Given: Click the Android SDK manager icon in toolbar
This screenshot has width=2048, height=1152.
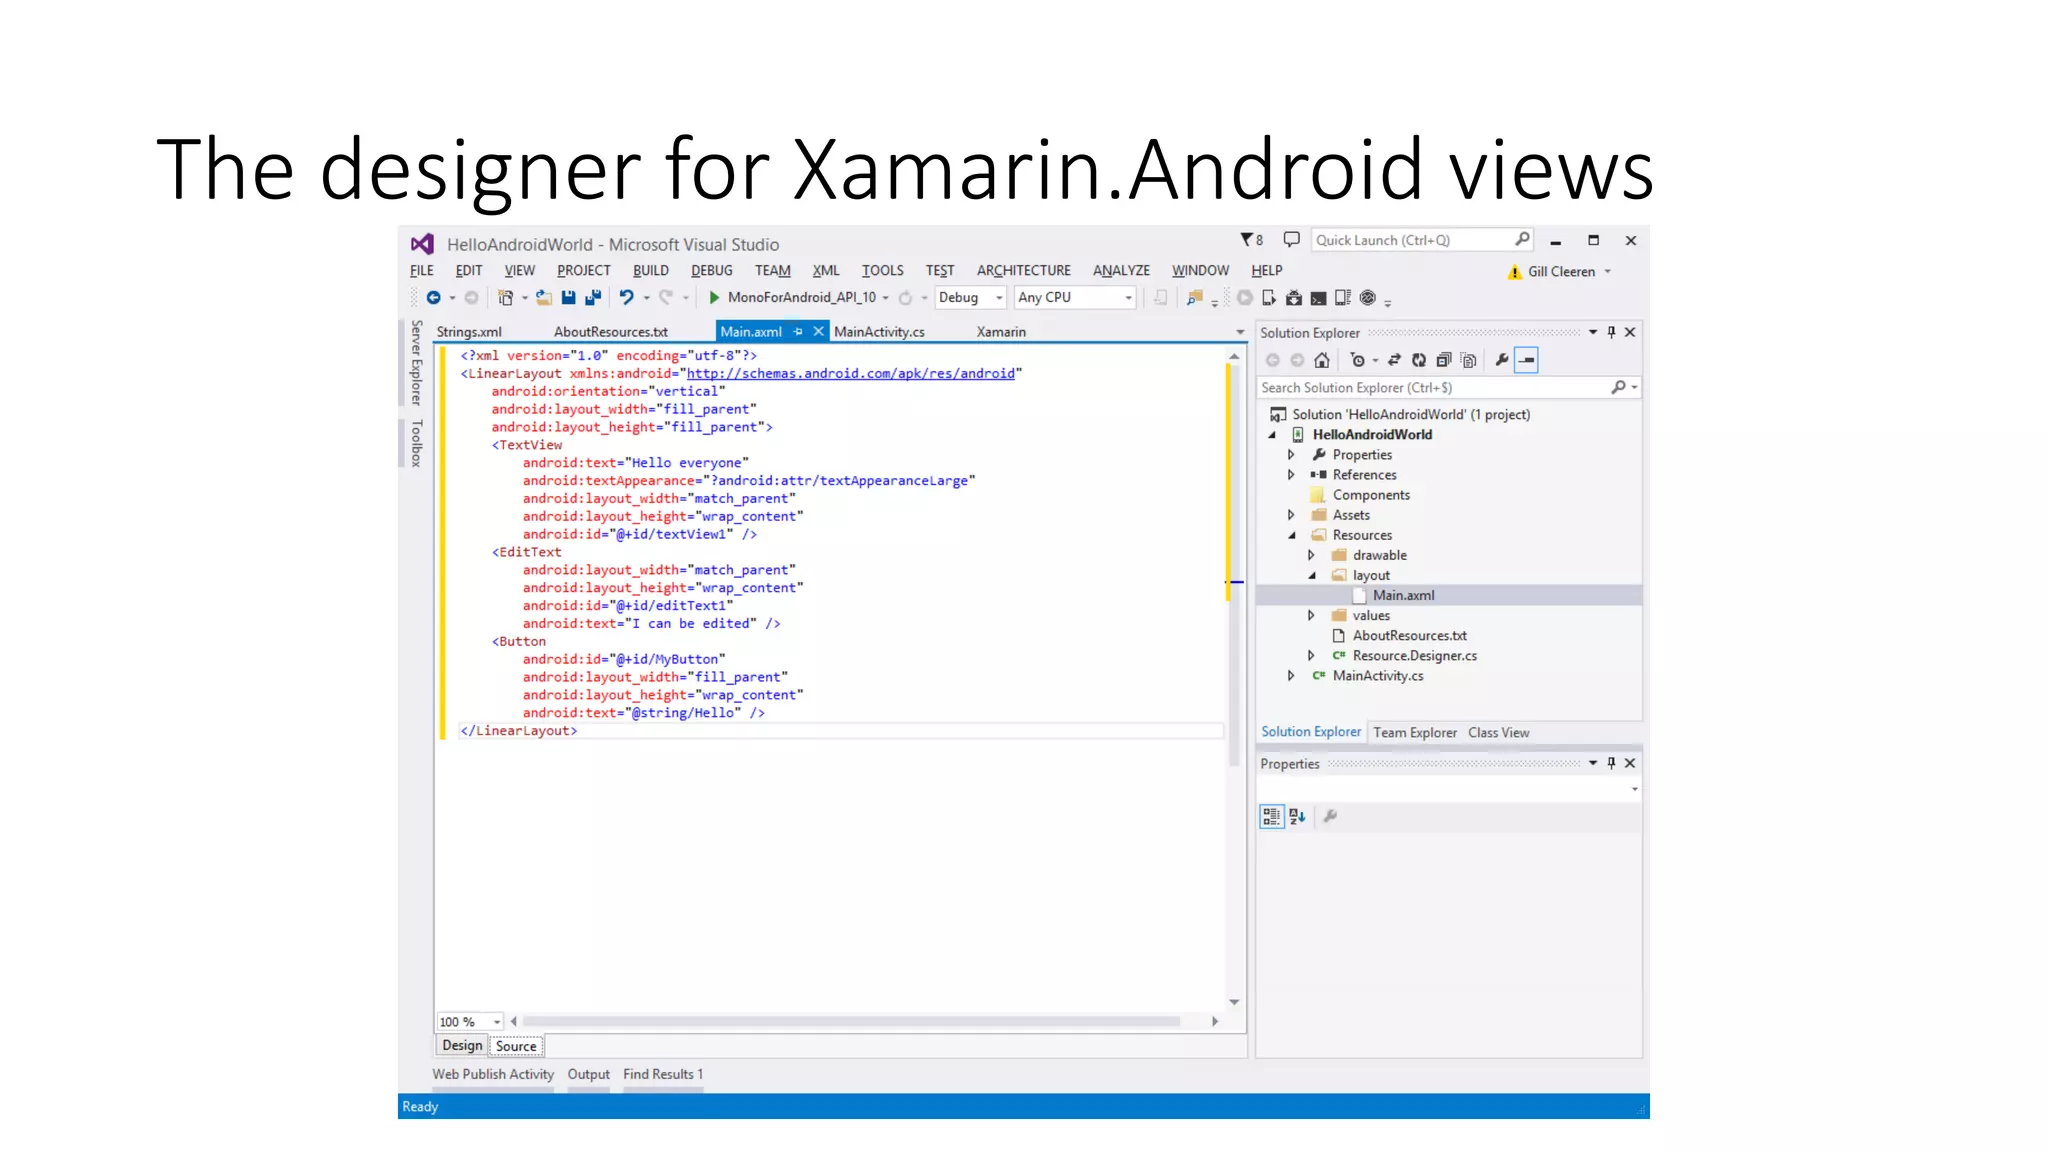Looking at the screenshot, I should (1294, 298).
